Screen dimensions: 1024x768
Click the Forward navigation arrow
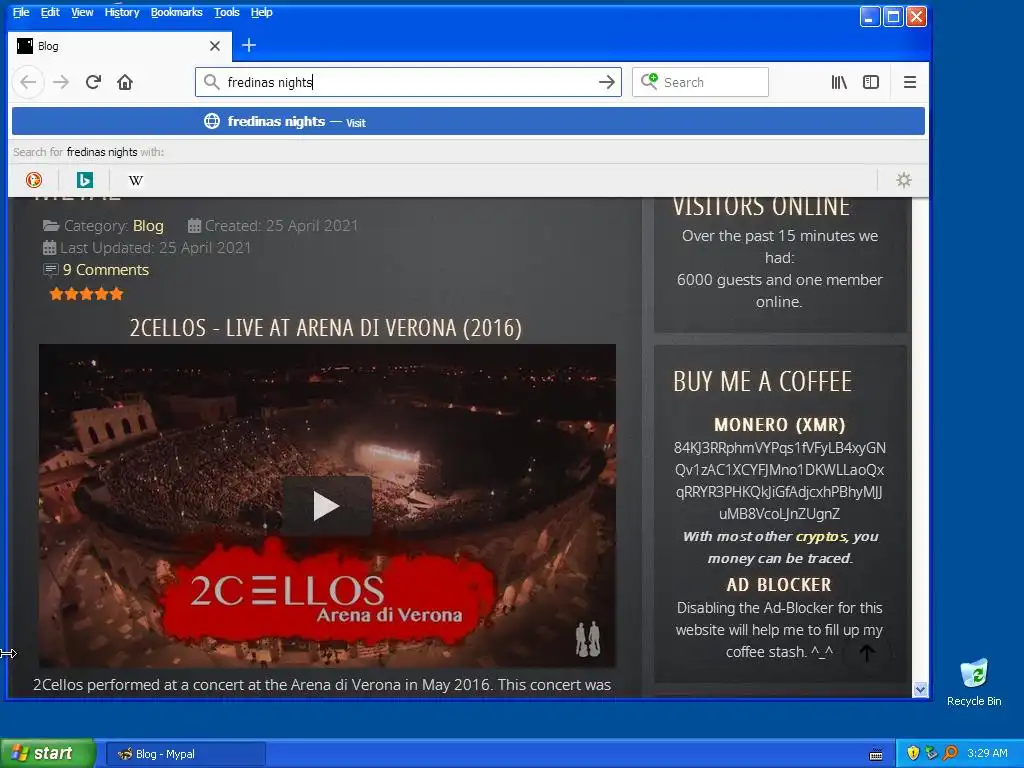[x=61, y=82]
